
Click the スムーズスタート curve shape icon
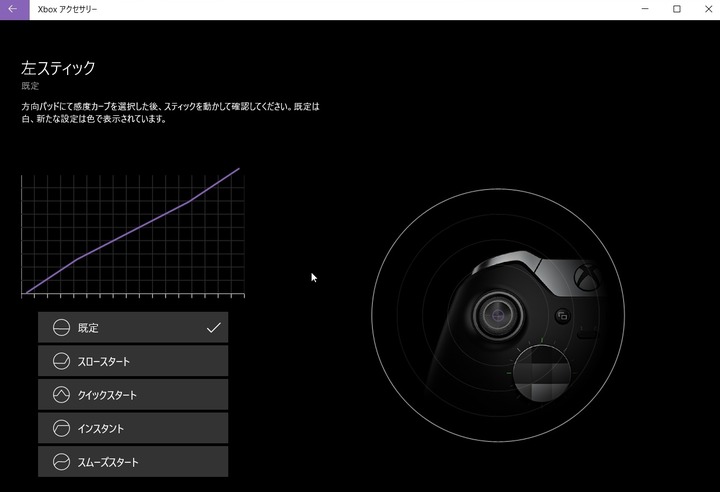61,462
